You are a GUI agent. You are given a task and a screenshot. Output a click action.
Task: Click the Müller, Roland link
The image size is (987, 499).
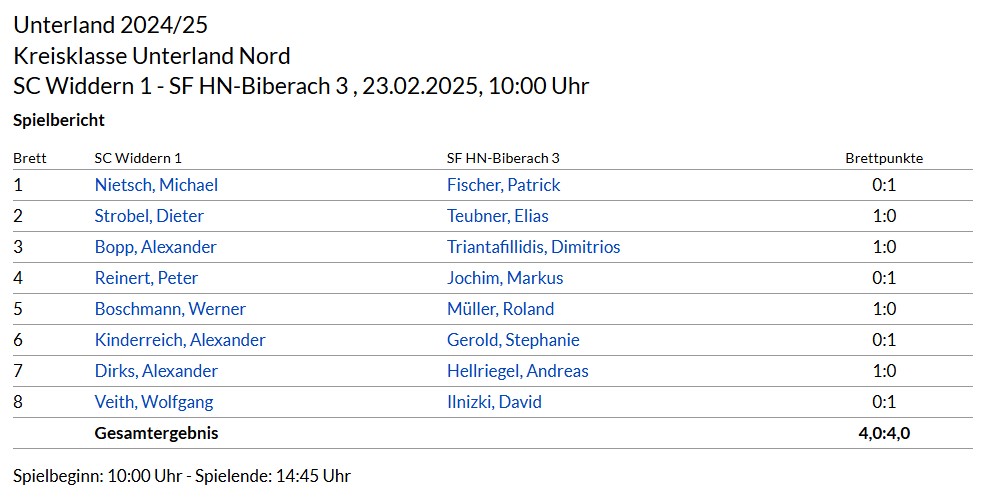[500, 309]
